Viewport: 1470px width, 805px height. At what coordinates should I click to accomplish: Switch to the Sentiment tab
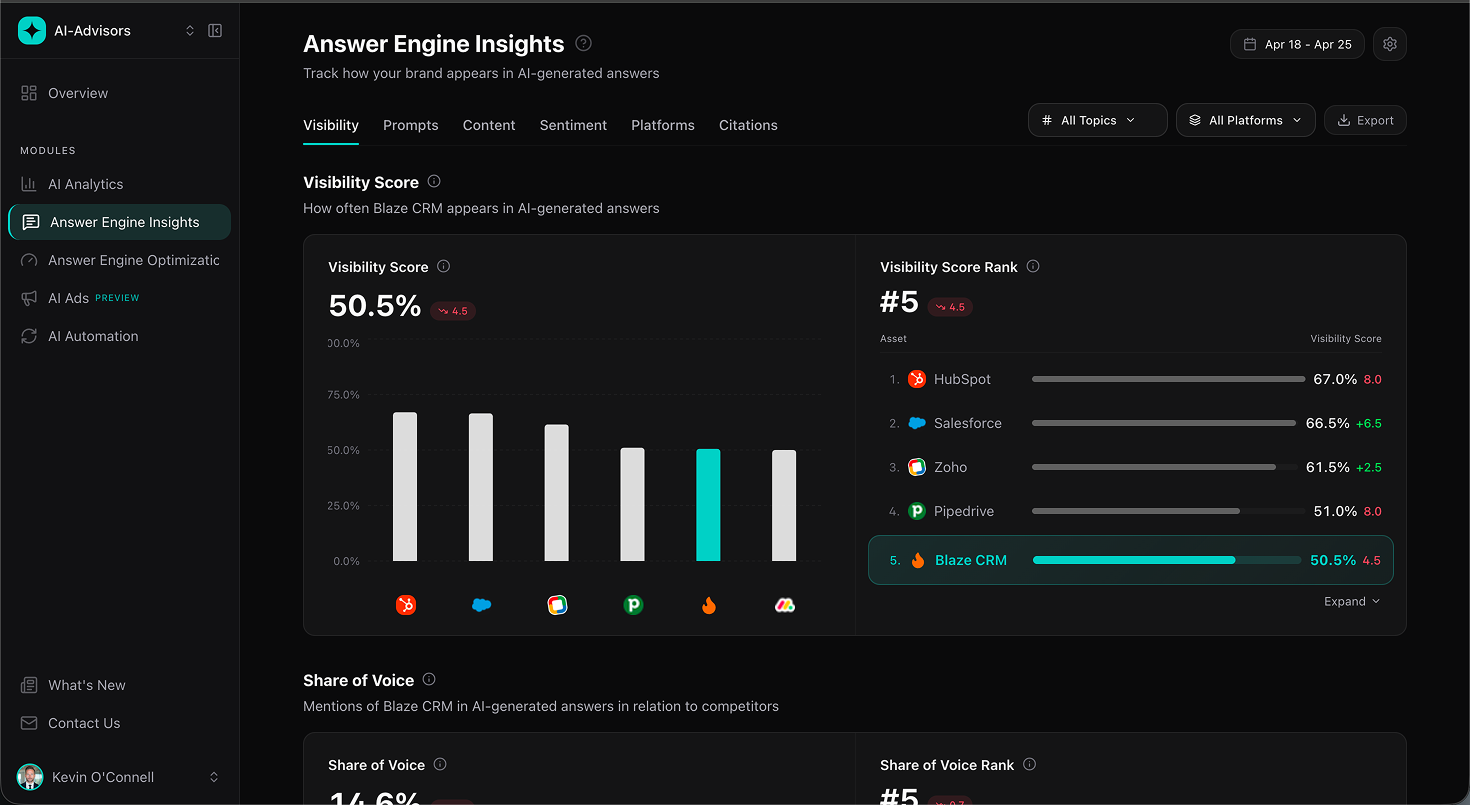573,125
